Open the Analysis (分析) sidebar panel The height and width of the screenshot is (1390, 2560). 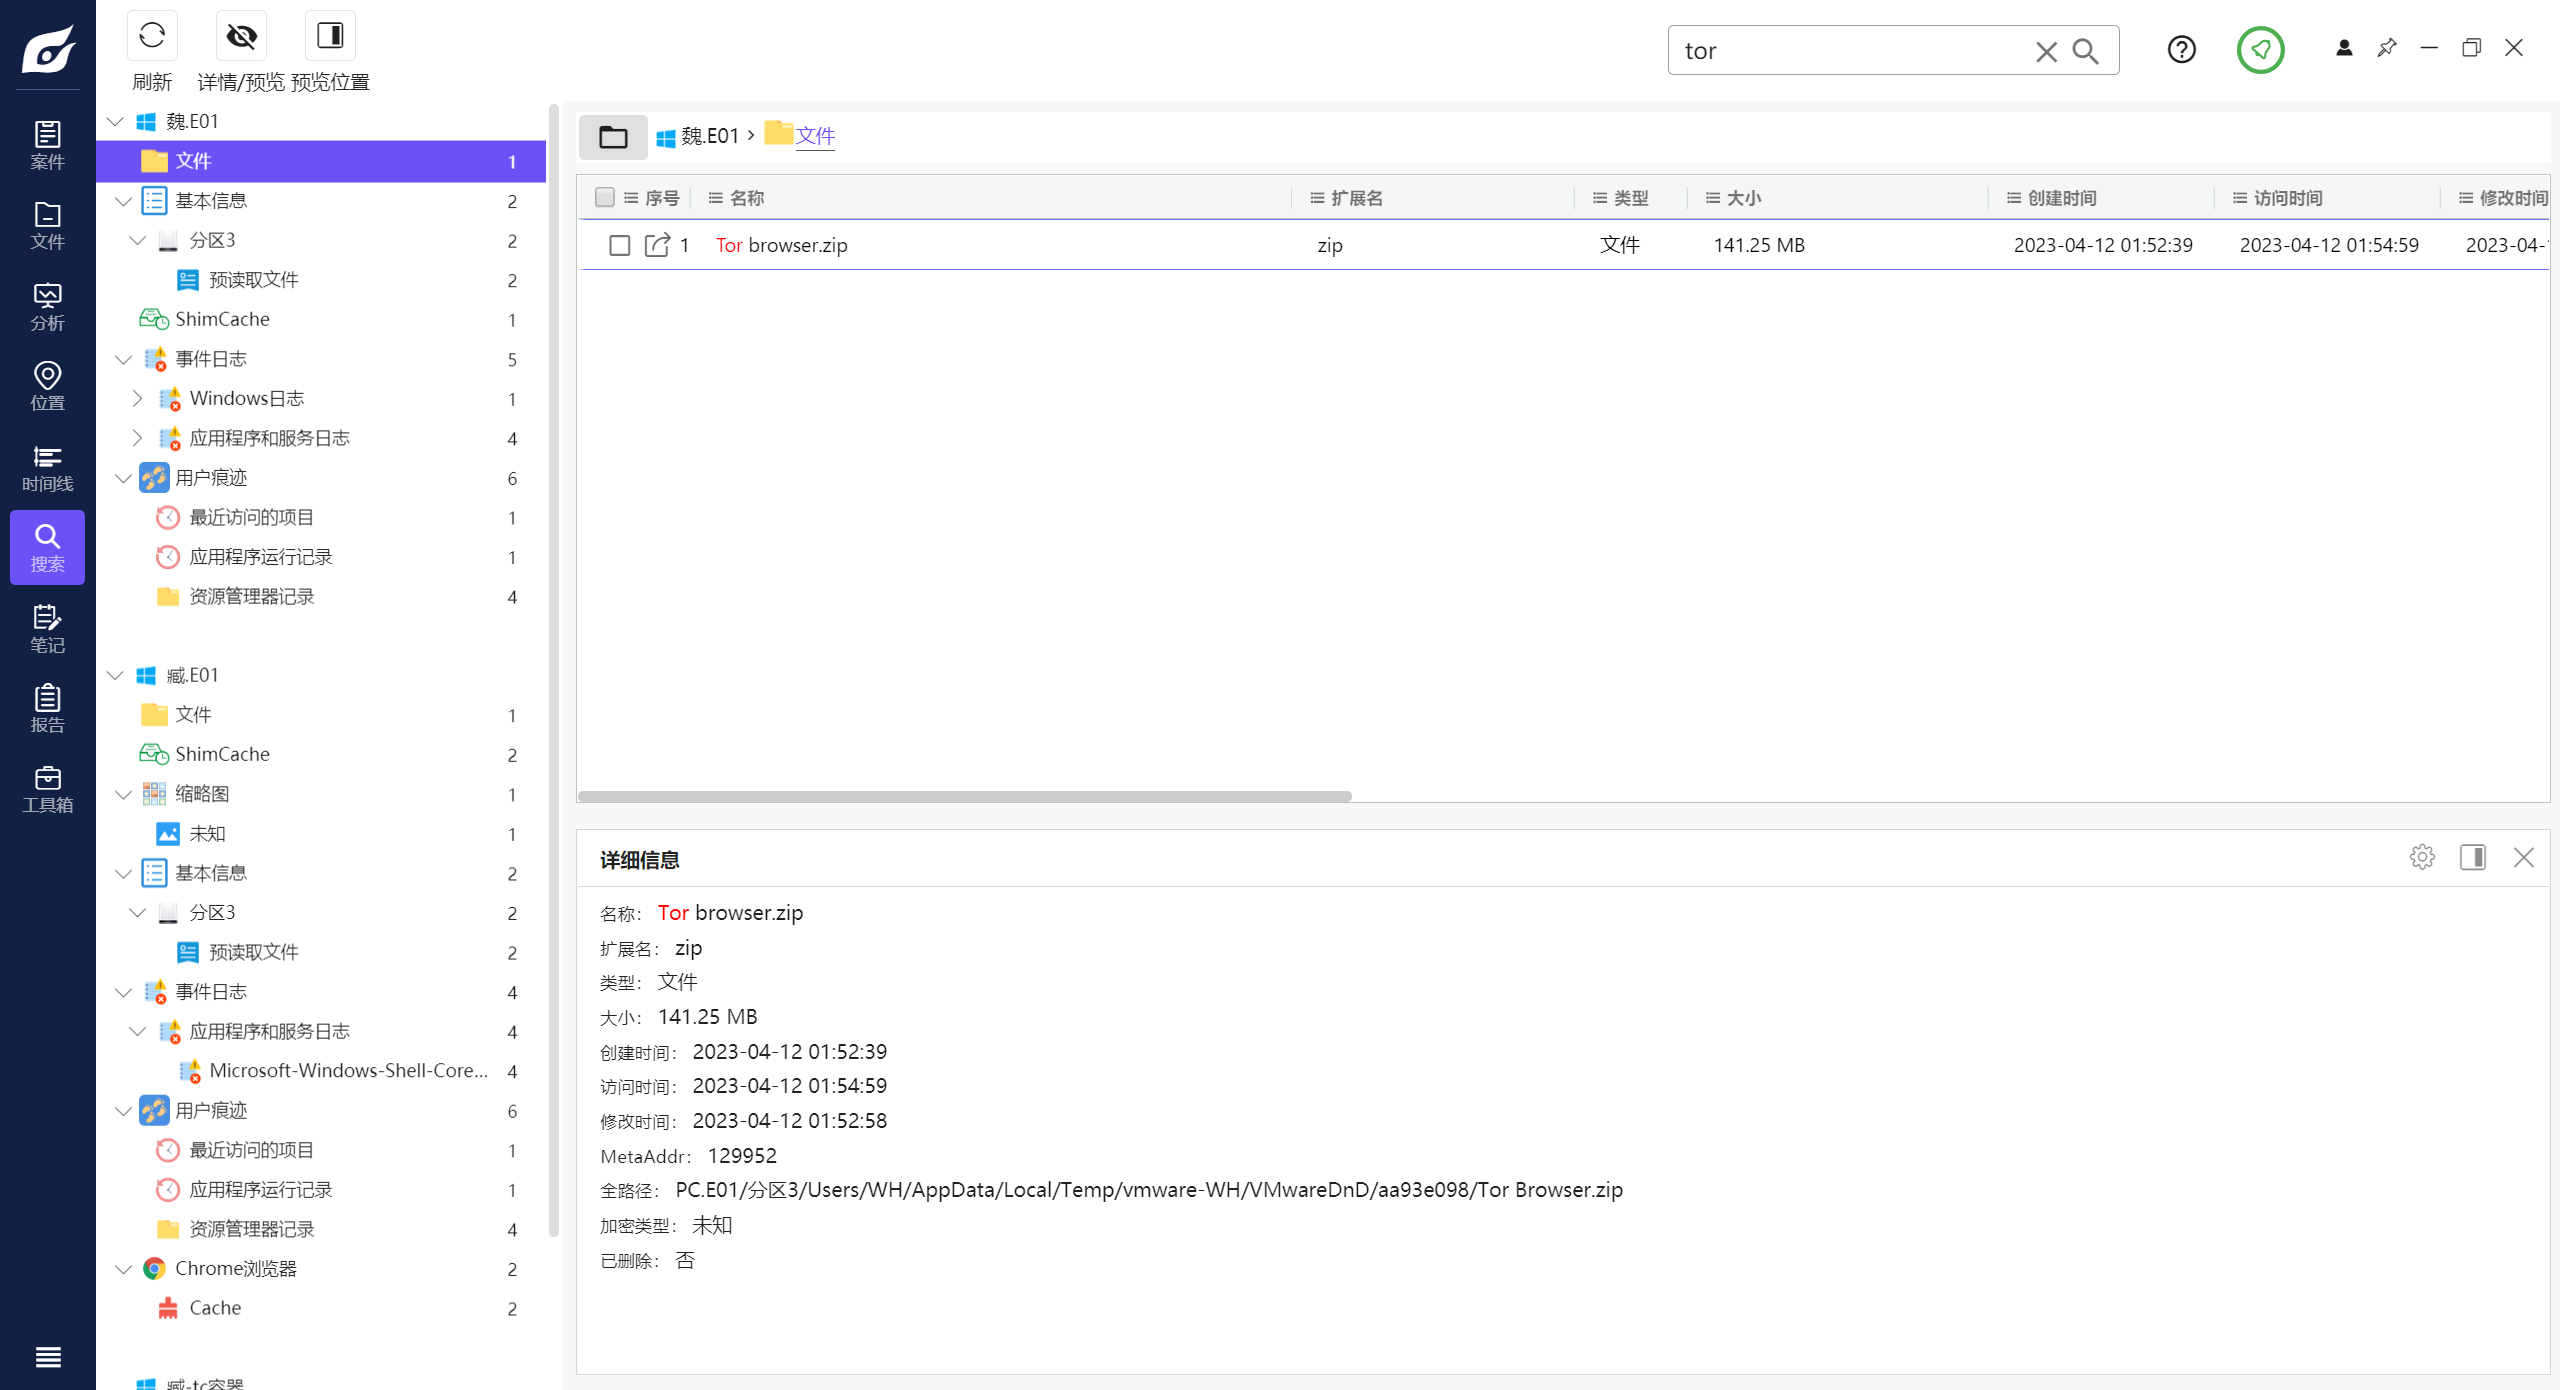click(x=47, y=307)
